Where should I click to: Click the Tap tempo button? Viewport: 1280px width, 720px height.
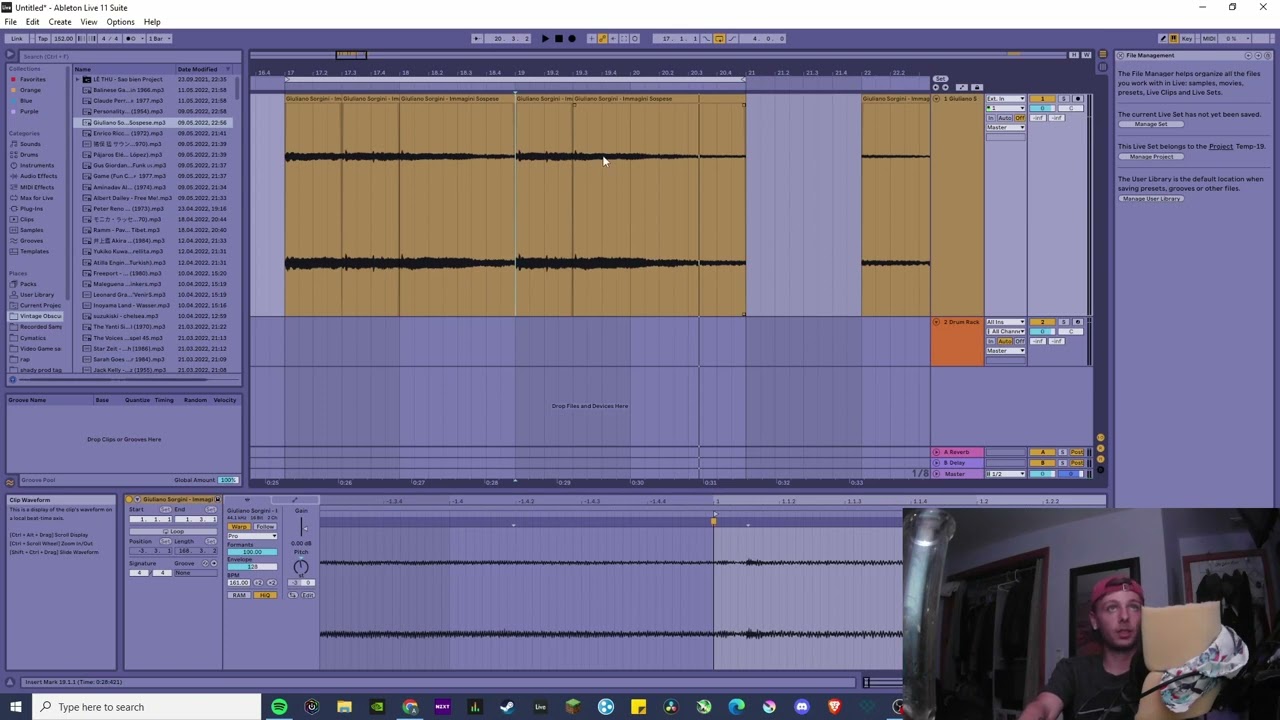click(x=43, y=39)
